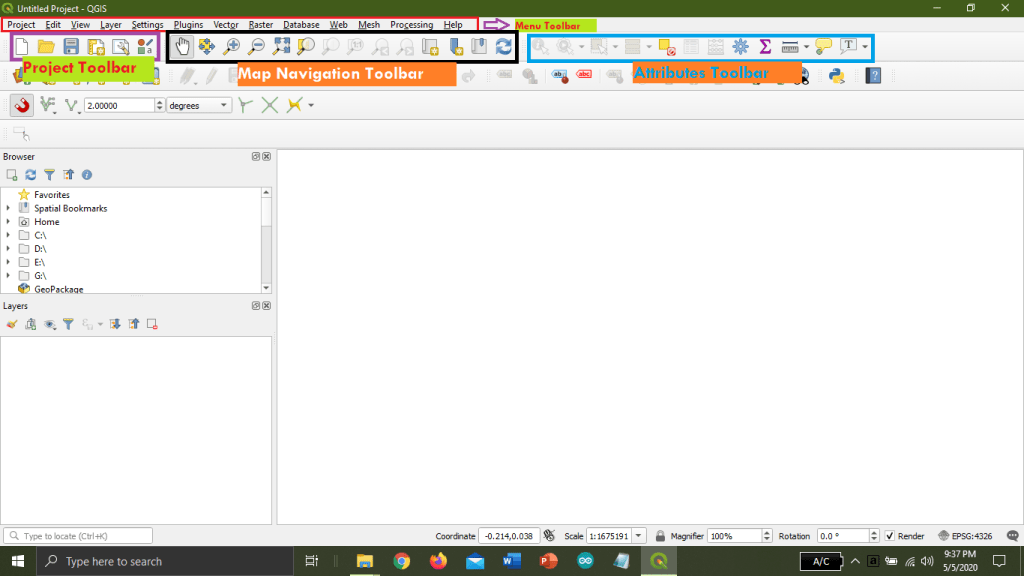Open the Style Manager icon

145,46
